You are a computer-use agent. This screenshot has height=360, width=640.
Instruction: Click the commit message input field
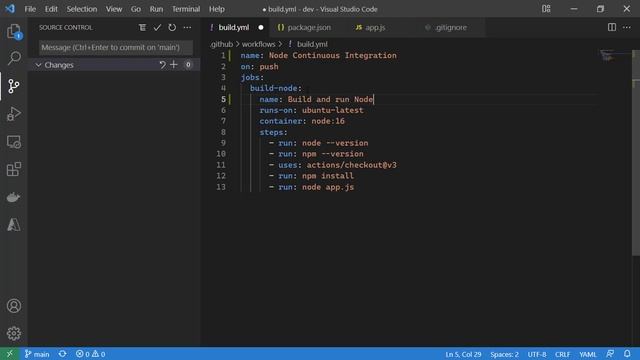(116, 47)
